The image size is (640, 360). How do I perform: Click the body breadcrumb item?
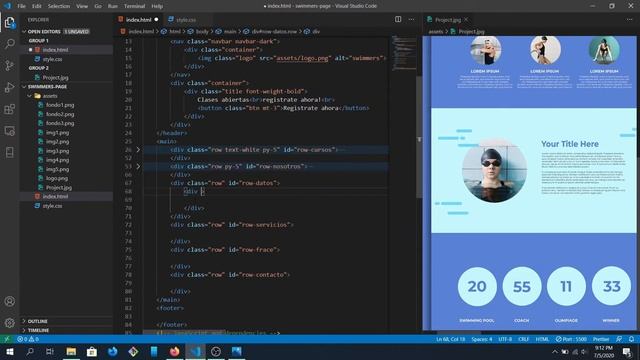pyautogui.click(x=202, y=31)
